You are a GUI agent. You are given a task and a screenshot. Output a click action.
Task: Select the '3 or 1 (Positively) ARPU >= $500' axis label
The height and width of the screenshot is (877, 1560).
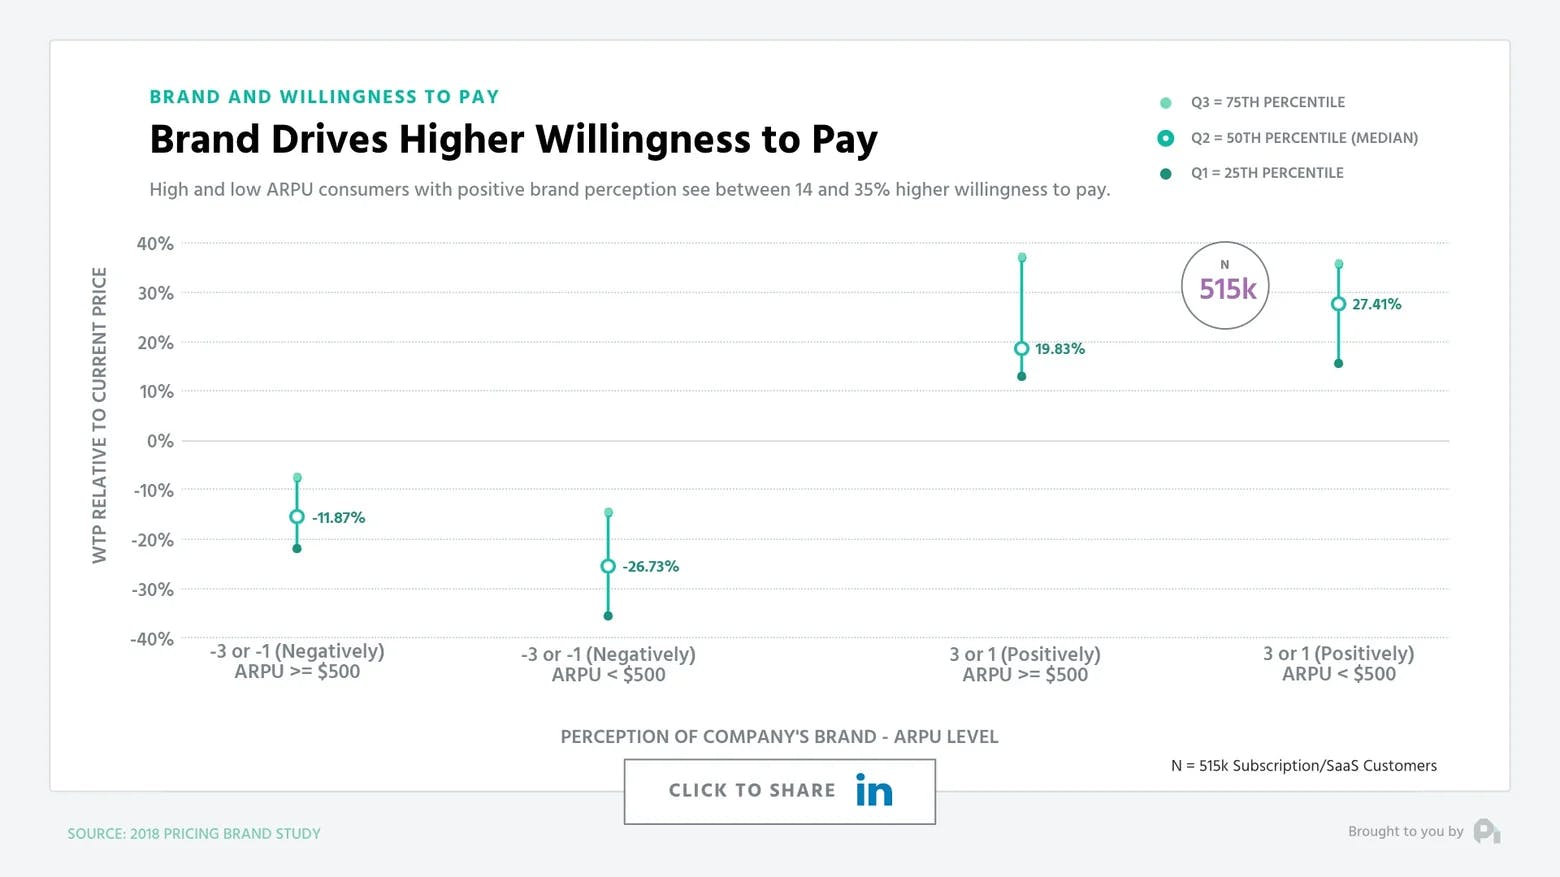click(x=1025, y=663)
